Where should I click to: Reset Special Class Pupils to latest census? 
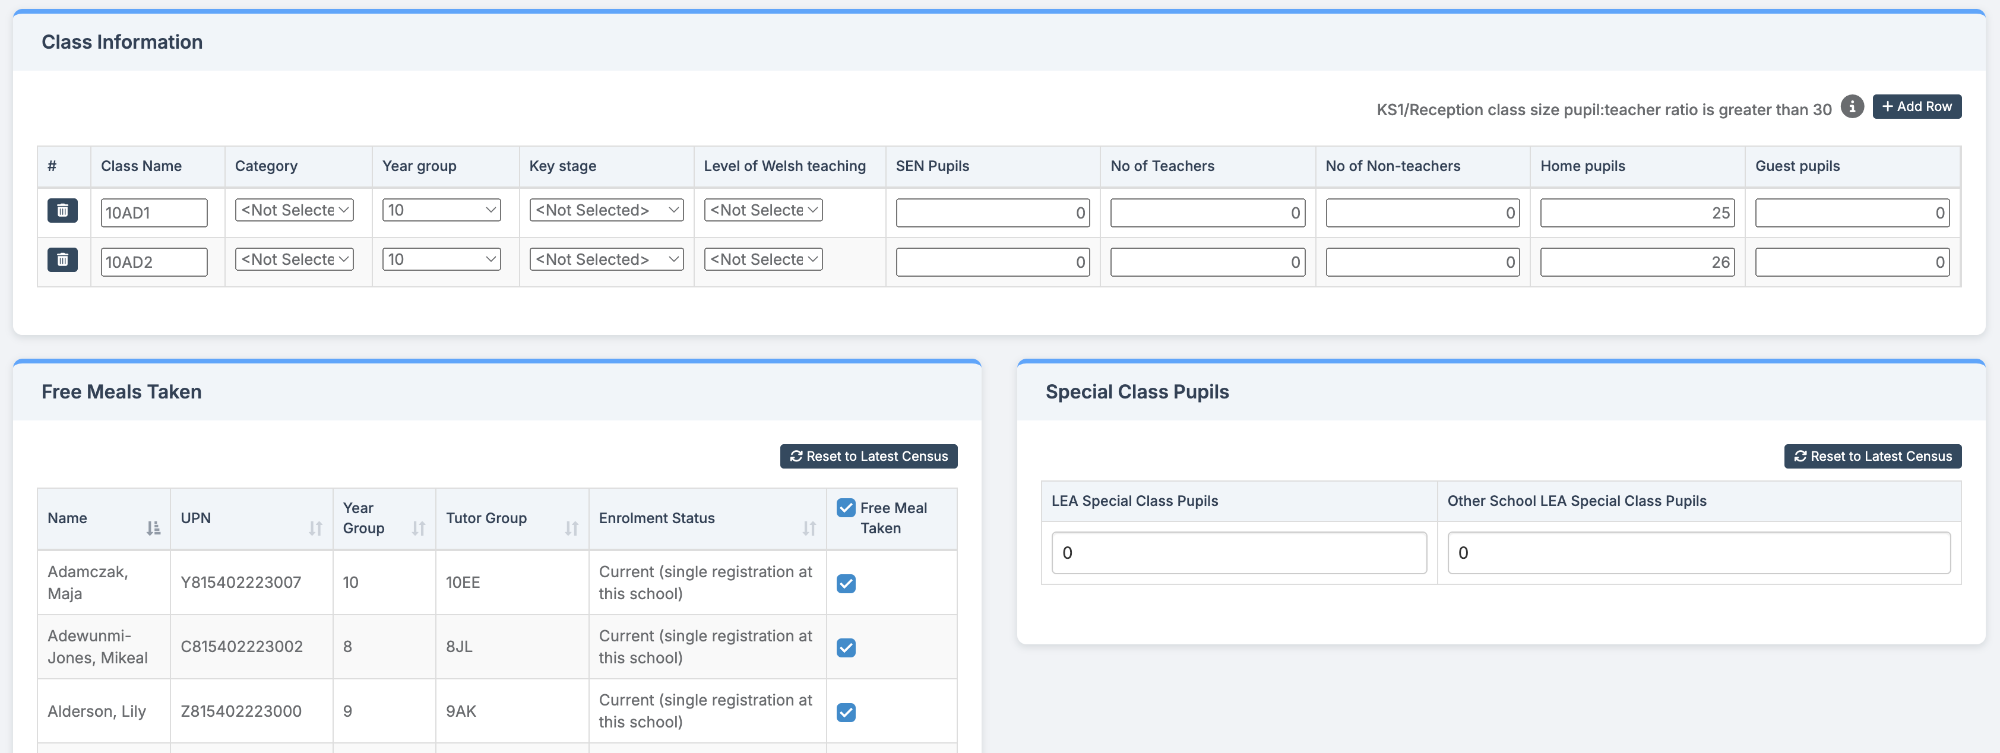(1873, 456)
